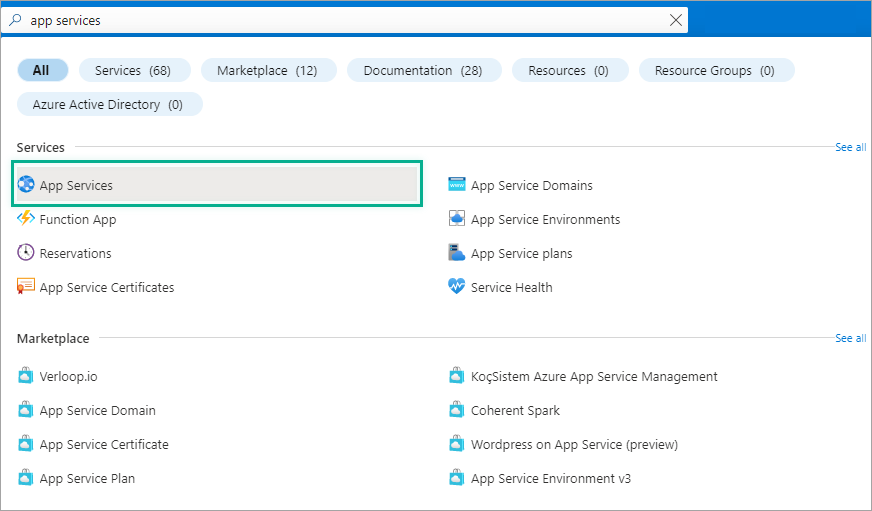
Task: Filter results by Documentation (28)
Action: pos(424,70)
